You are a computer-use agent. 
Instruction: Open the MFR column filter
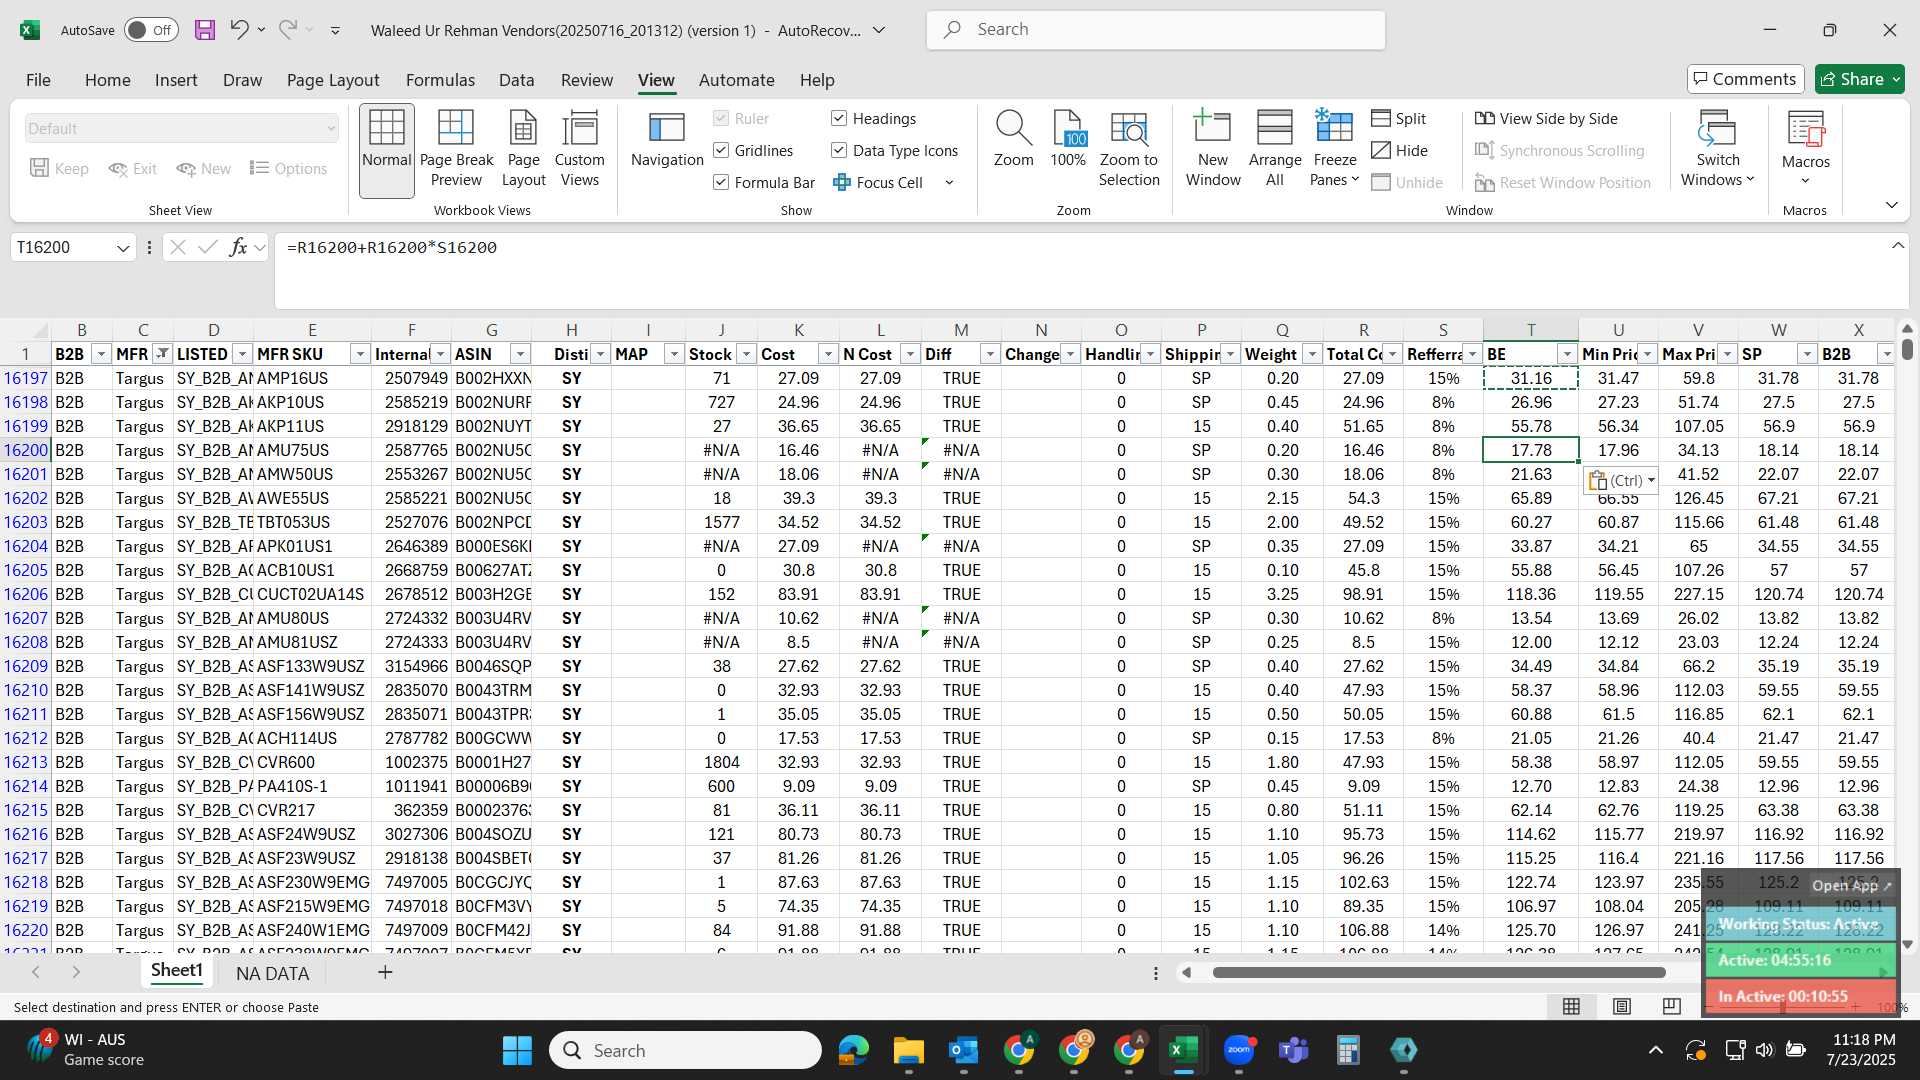click(x=162, y=354)
